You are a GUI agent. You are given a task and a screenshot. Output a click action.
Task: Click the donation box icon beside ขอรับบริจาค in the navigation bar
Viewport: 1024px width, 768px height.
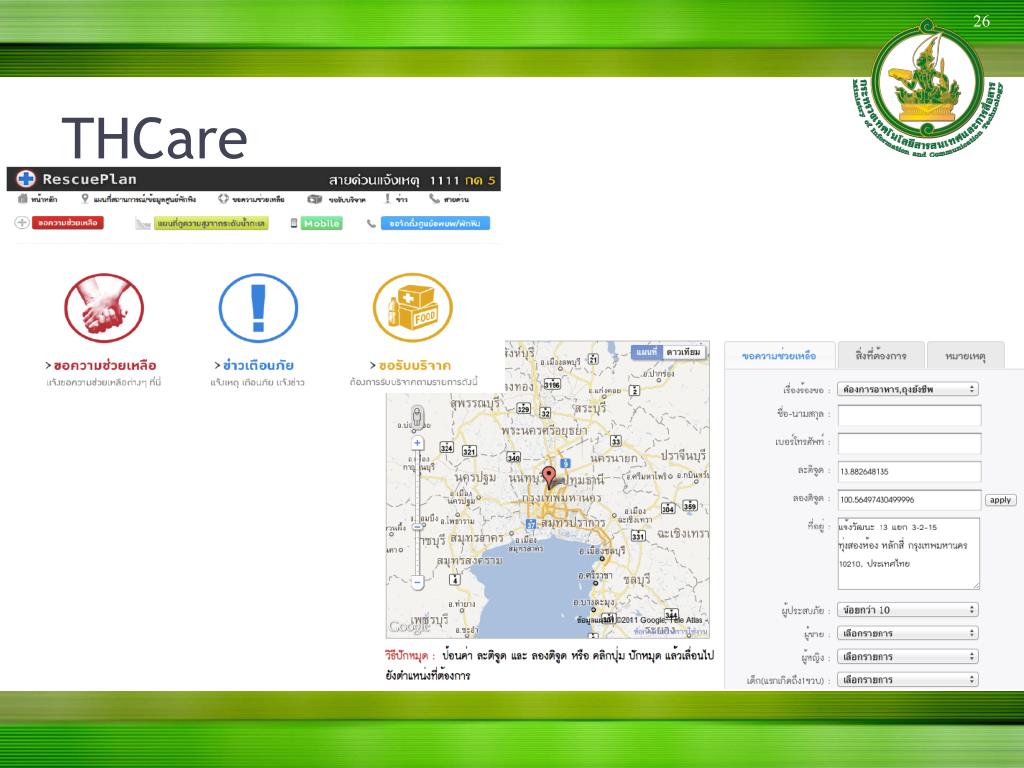(x=315, y=199)
